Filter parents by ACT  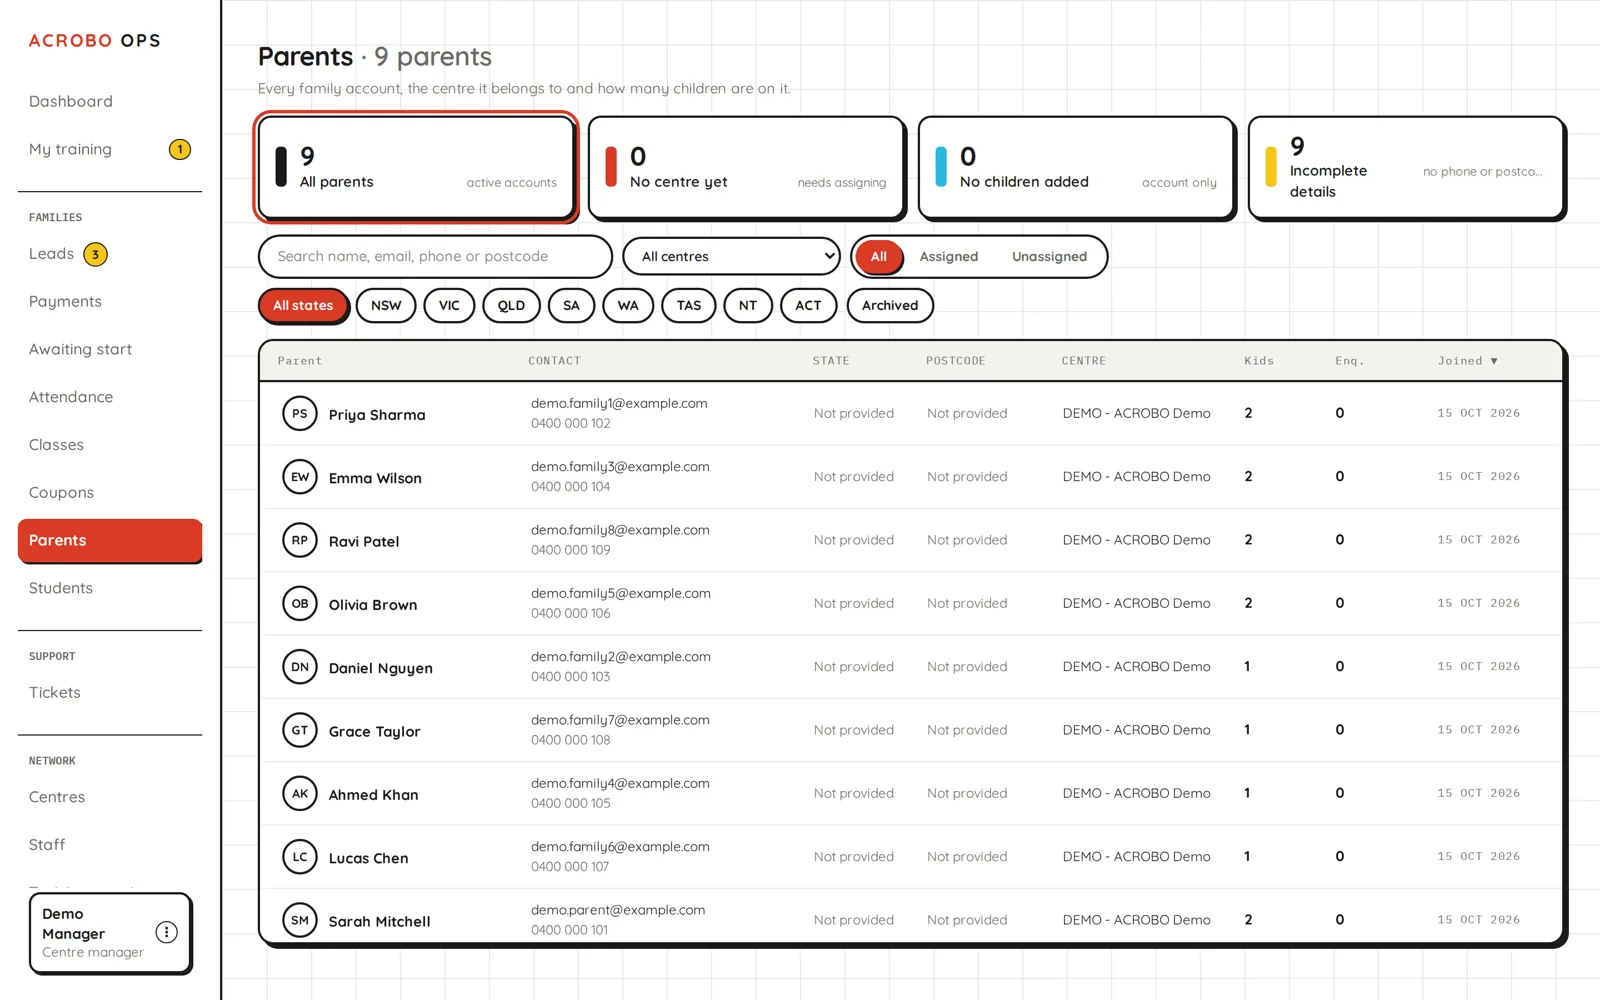click(808, 305)
